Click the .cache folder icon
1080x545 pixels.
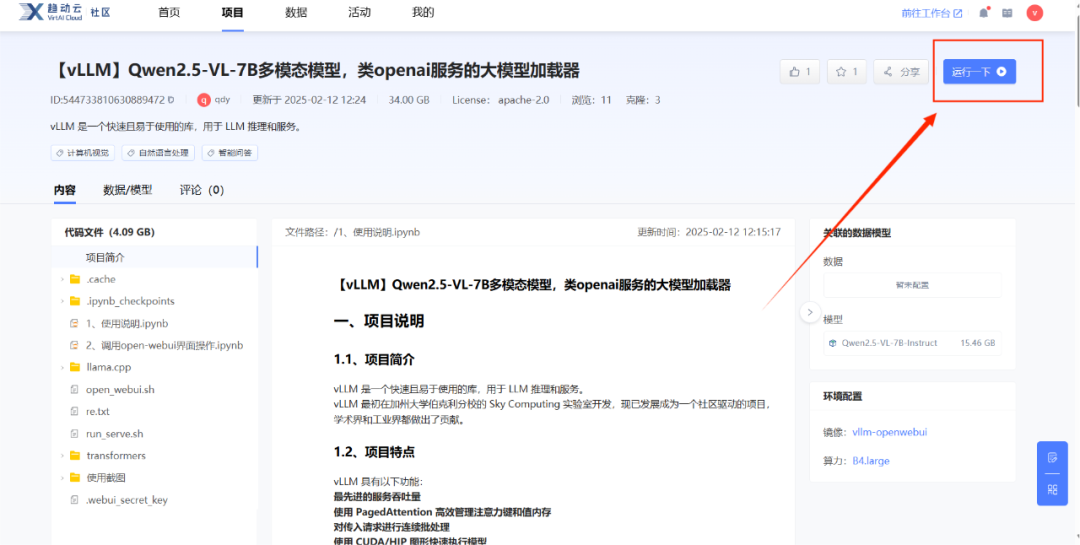point(74,279)
